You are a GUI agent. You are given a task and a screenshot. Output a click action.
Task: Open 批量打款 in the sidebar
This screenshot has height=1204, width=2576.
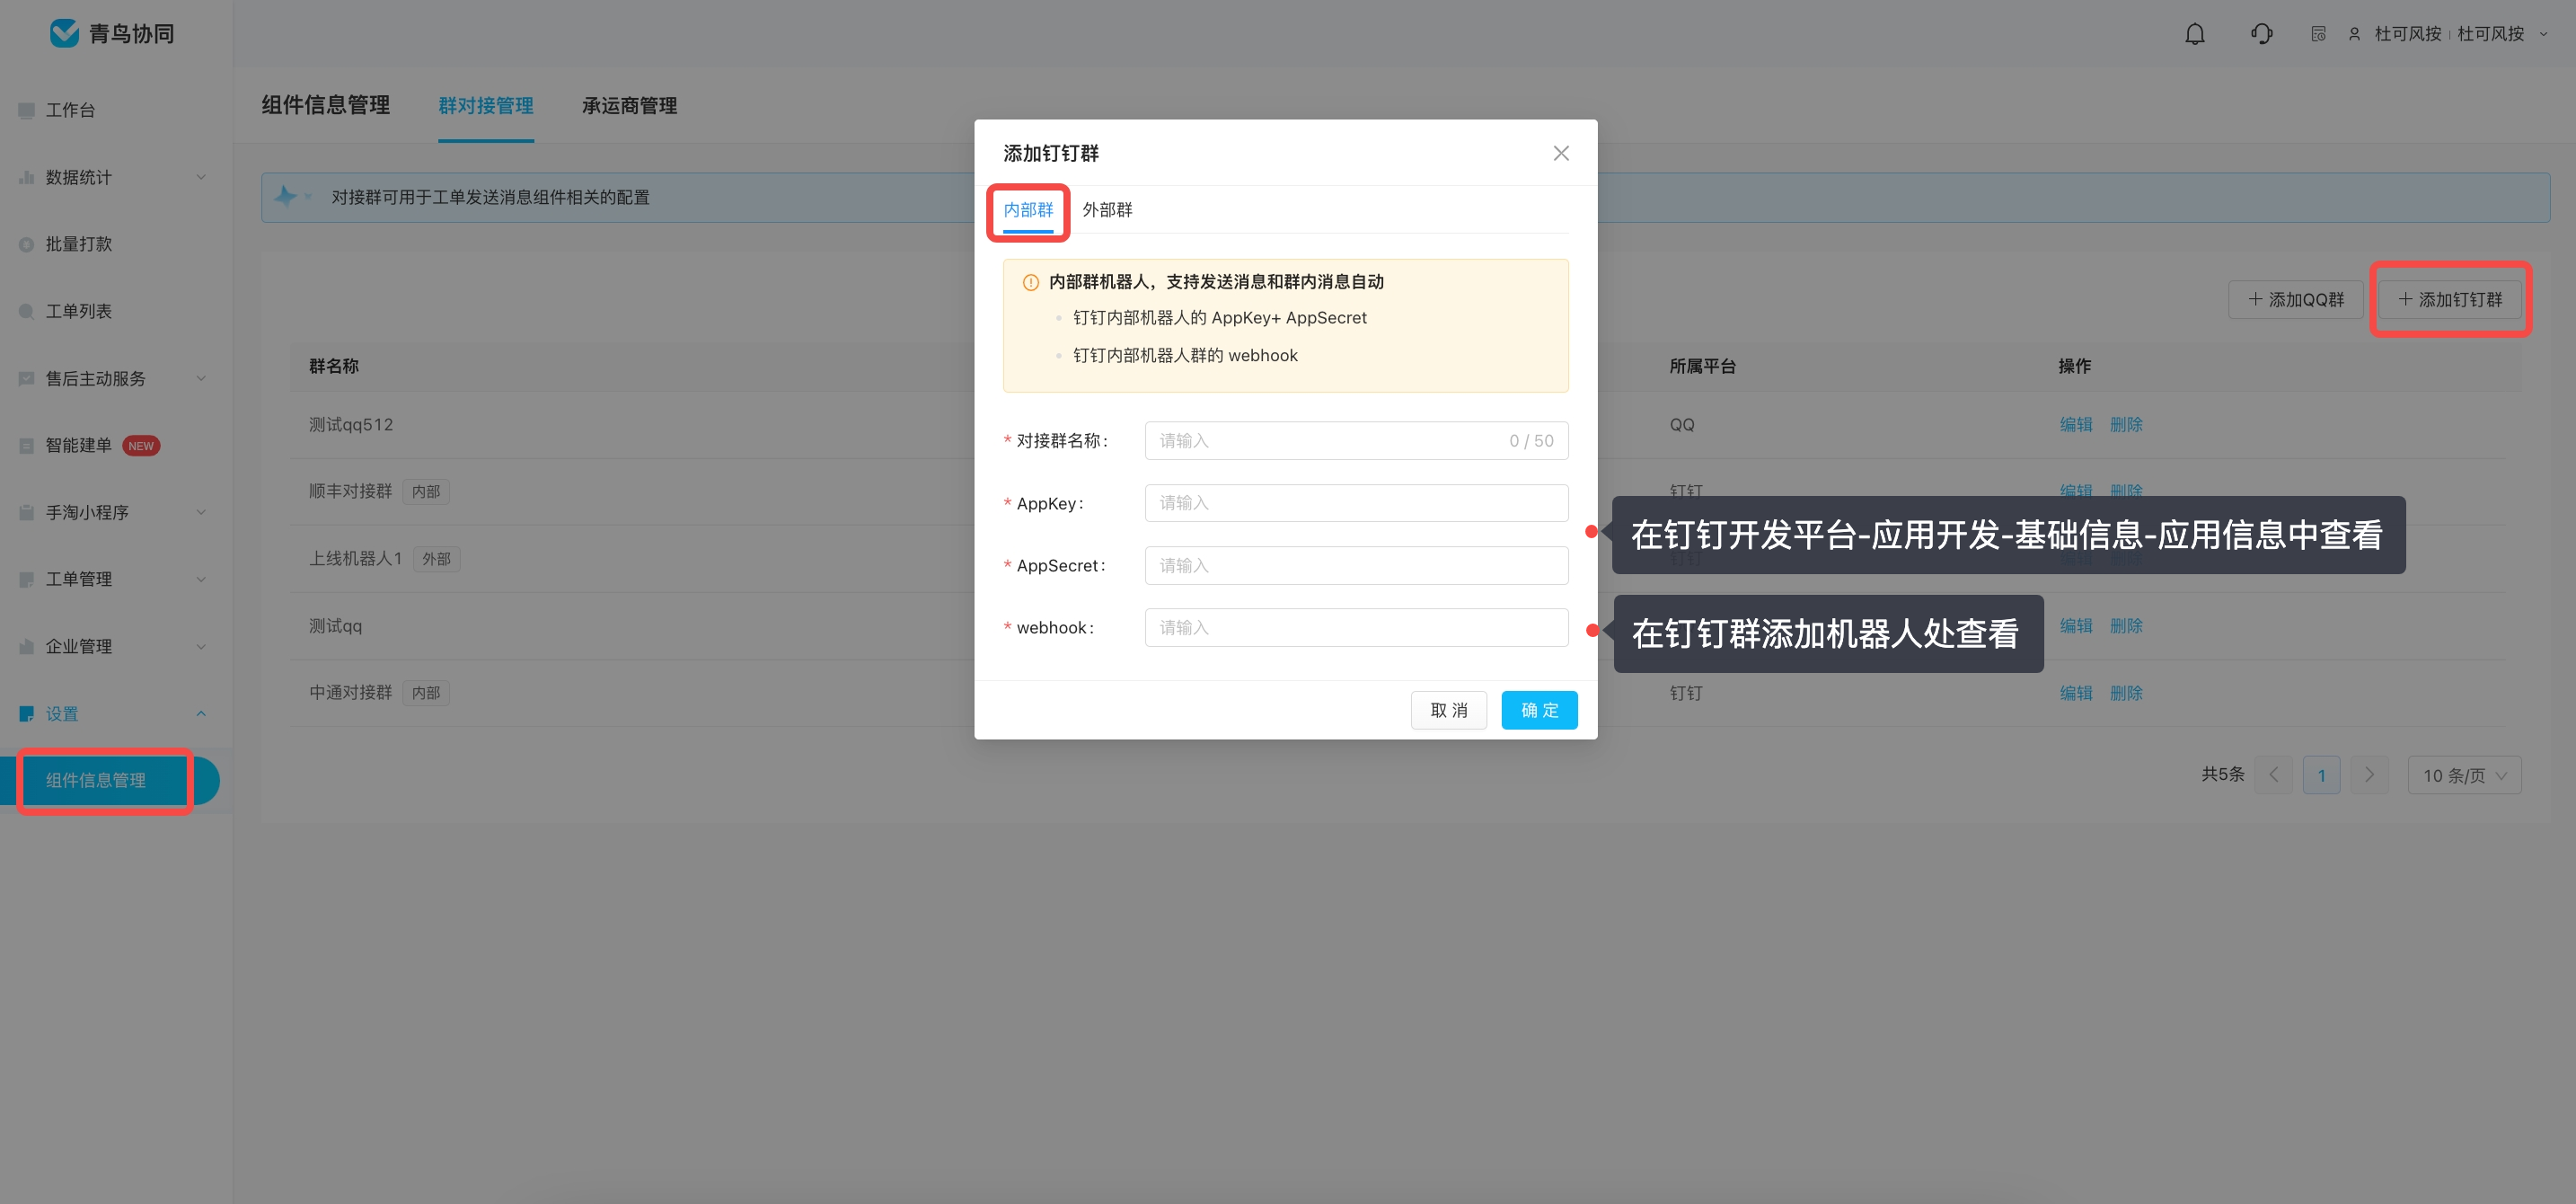(x=79, y=244)
